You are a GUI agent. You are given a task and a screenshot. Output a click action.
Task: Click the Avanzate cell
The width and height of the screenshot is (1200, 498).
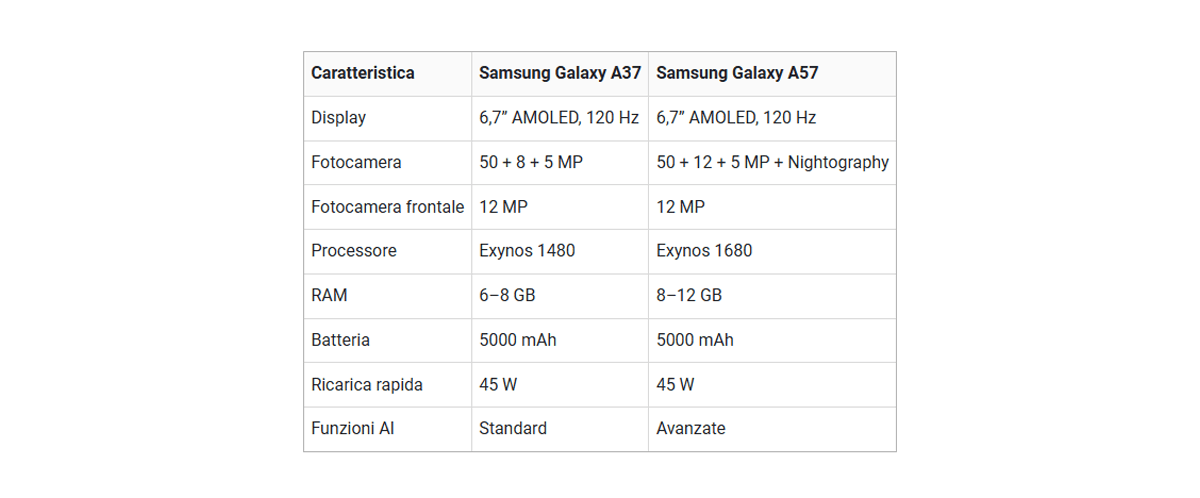[691, 429]
